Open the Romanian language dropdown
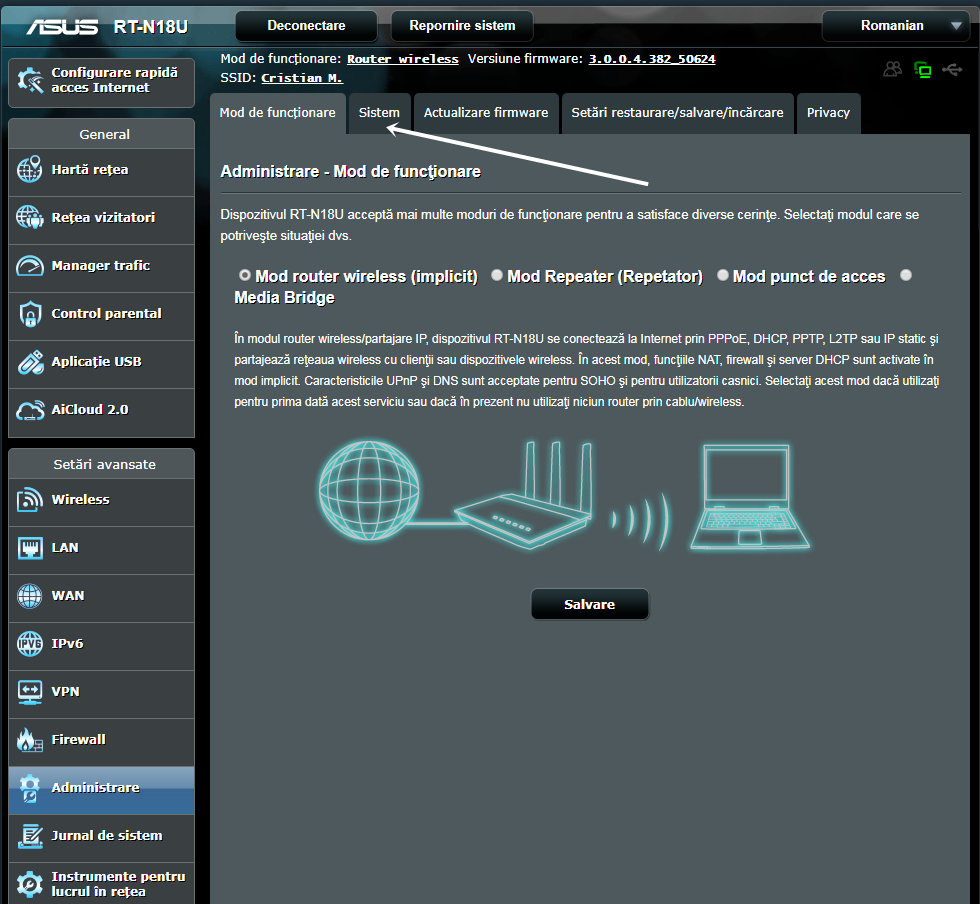 tap(896, 26)
